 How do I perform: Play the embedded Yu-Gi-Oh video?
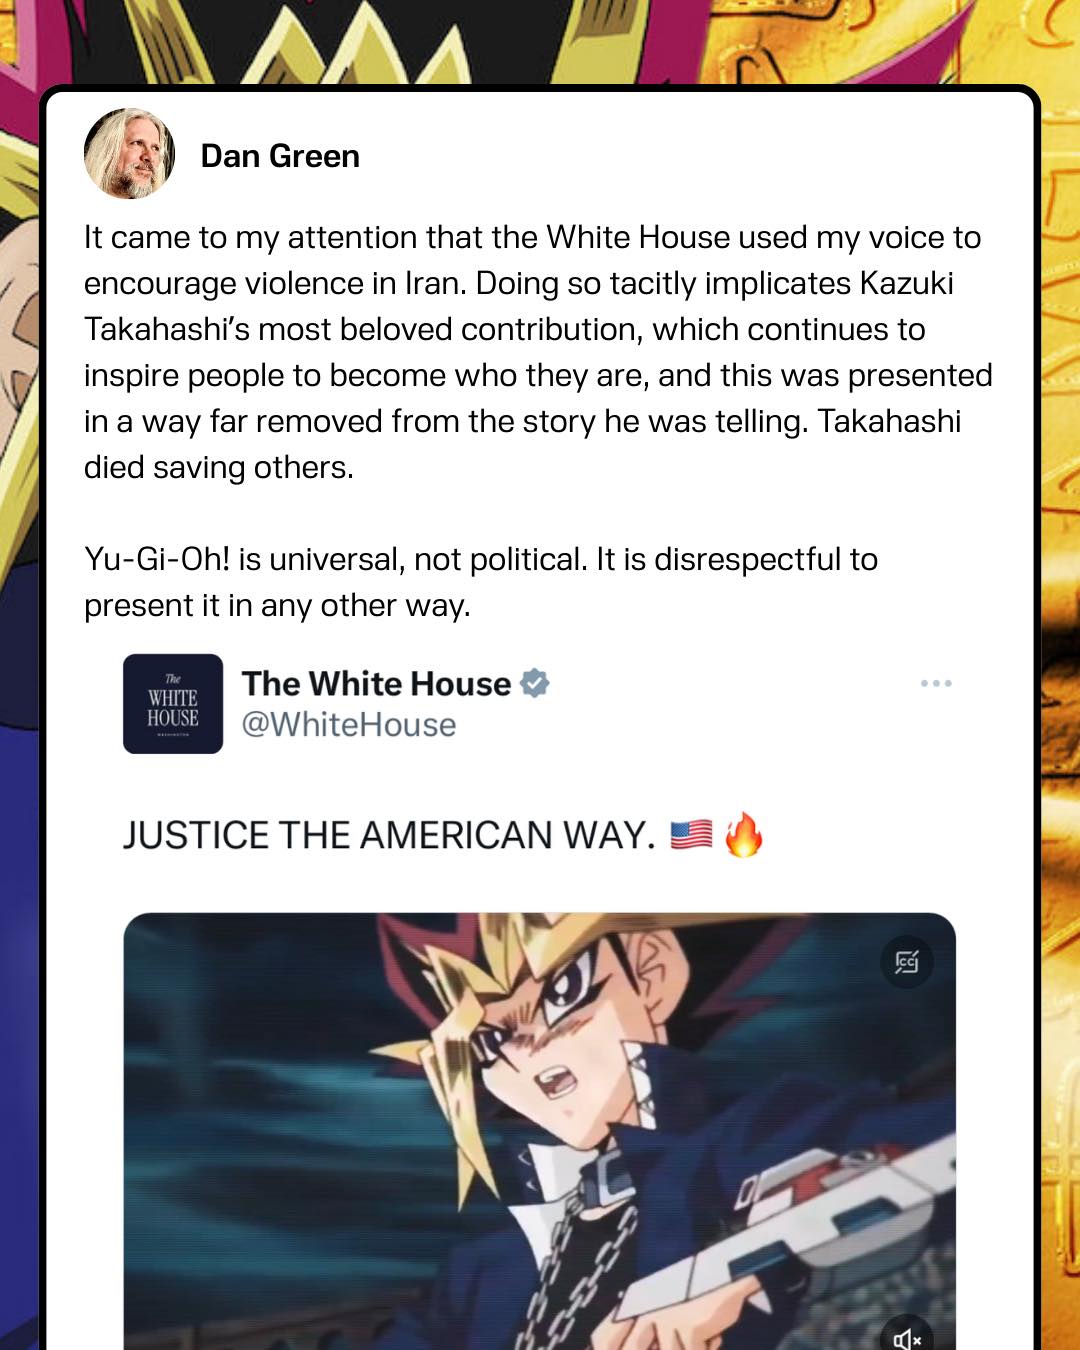pyautogui.click(x=539, y=1131)
